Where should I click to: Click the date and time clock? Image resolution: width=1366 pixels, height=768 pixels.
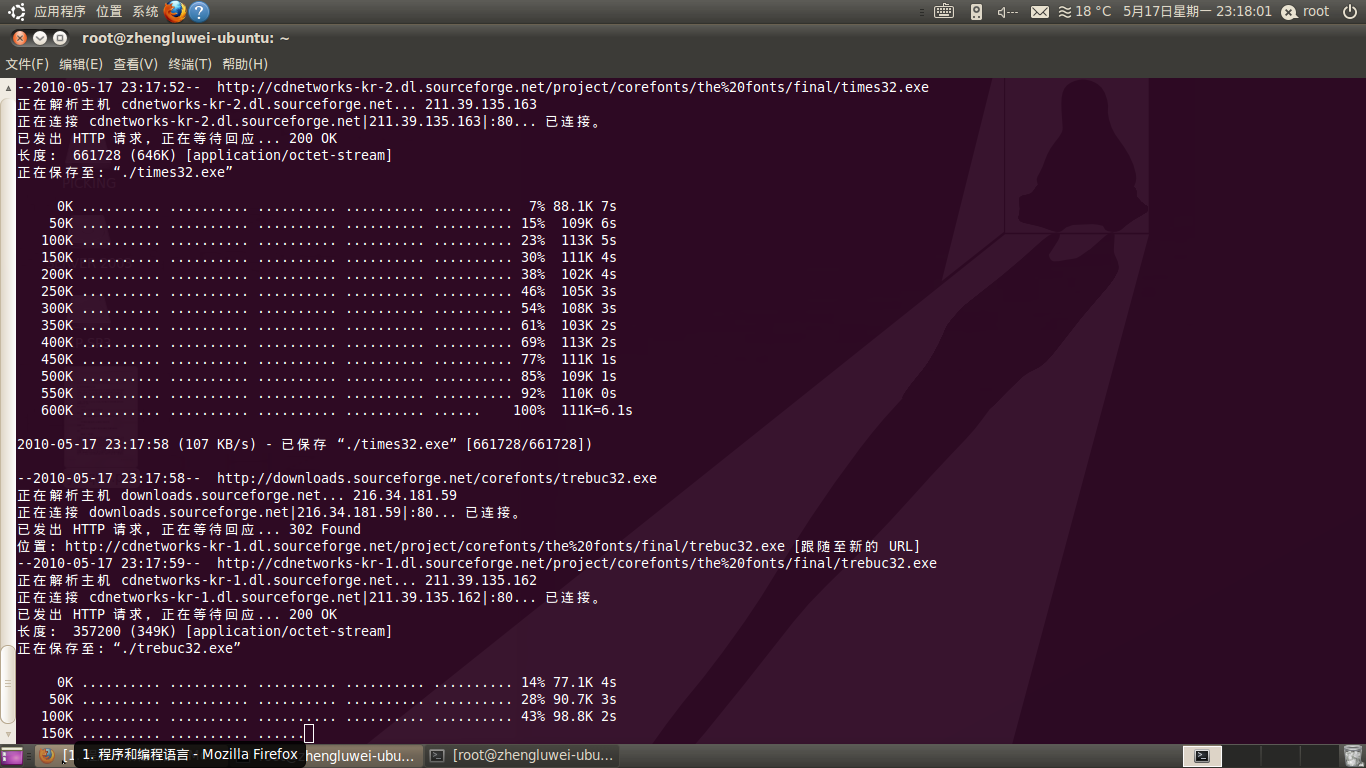1197,12
